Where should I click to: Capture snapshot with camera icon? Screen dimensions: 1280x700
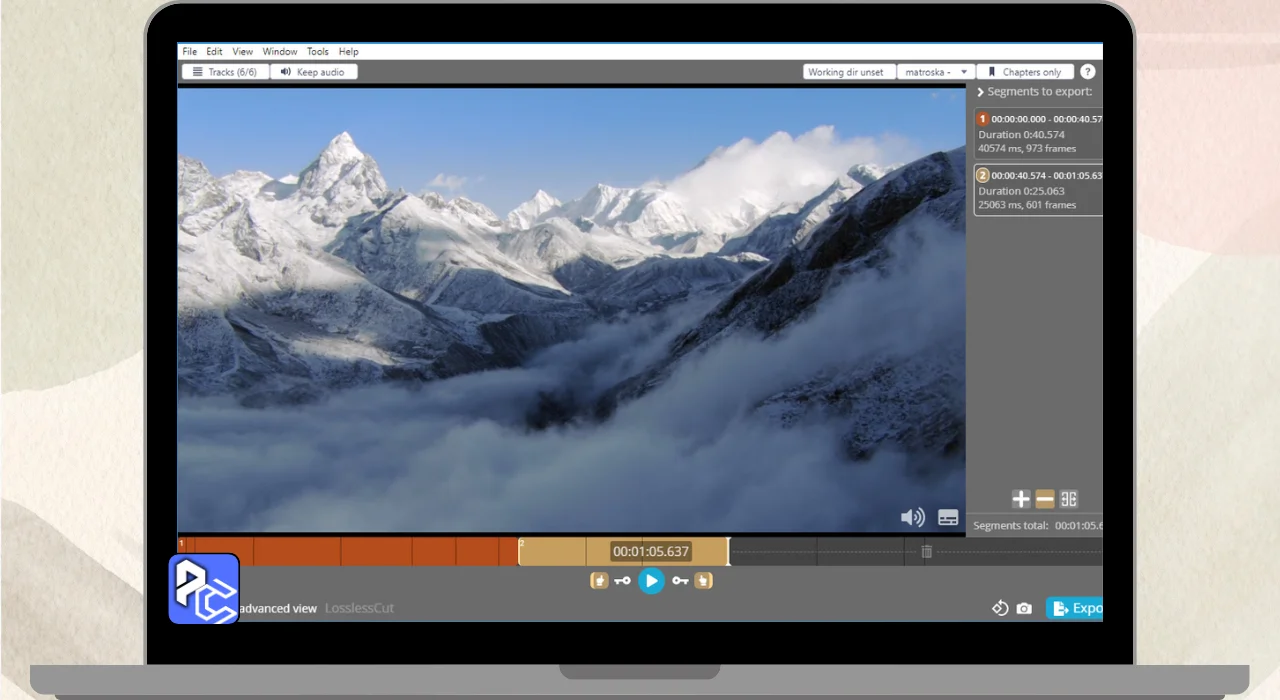(1024, 608)
